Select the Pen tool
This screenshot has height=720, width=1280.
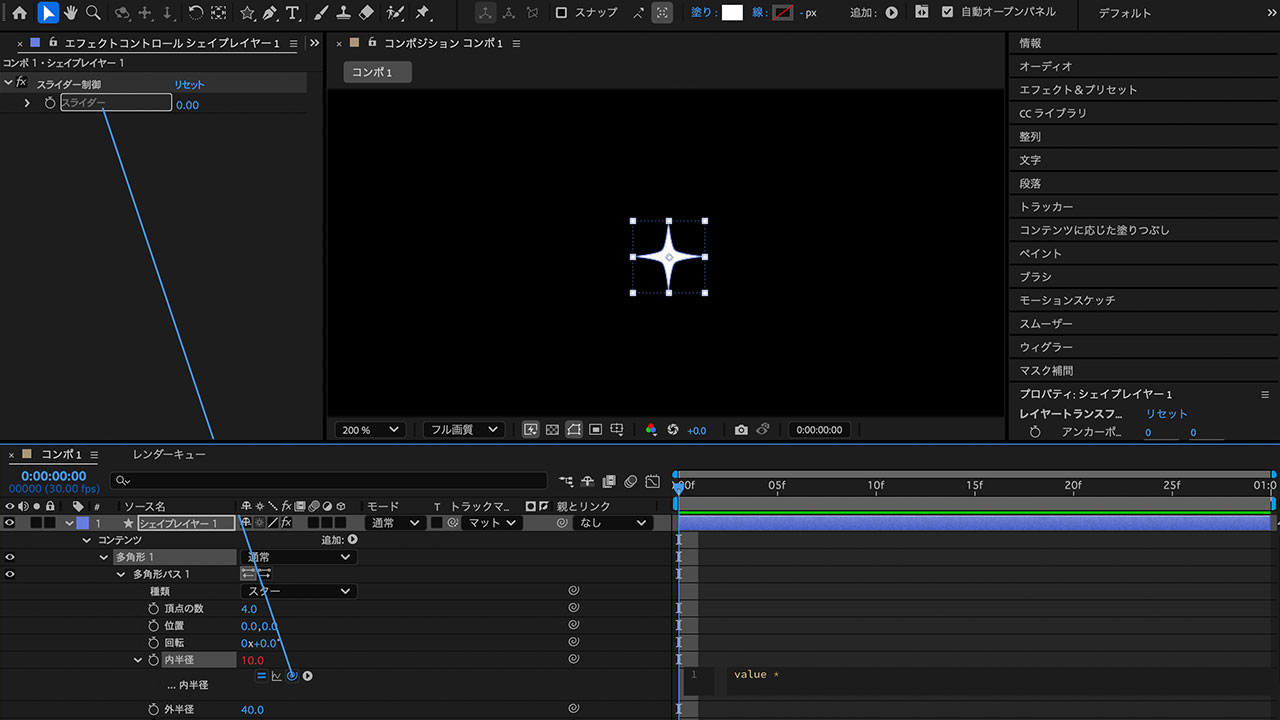click(x=269, y=13)
